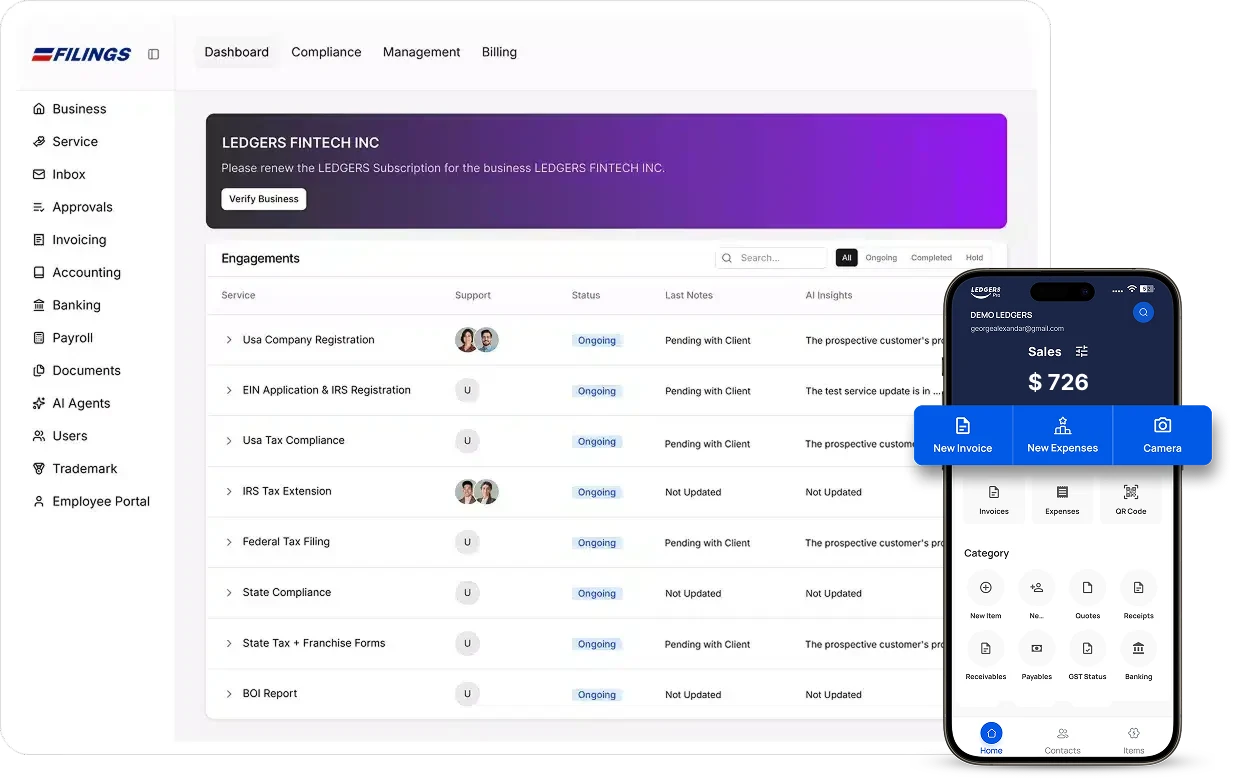
Task: Expand State Tax + Franchise Forms row
Action: pyautogui.click(x=229, y=644)
